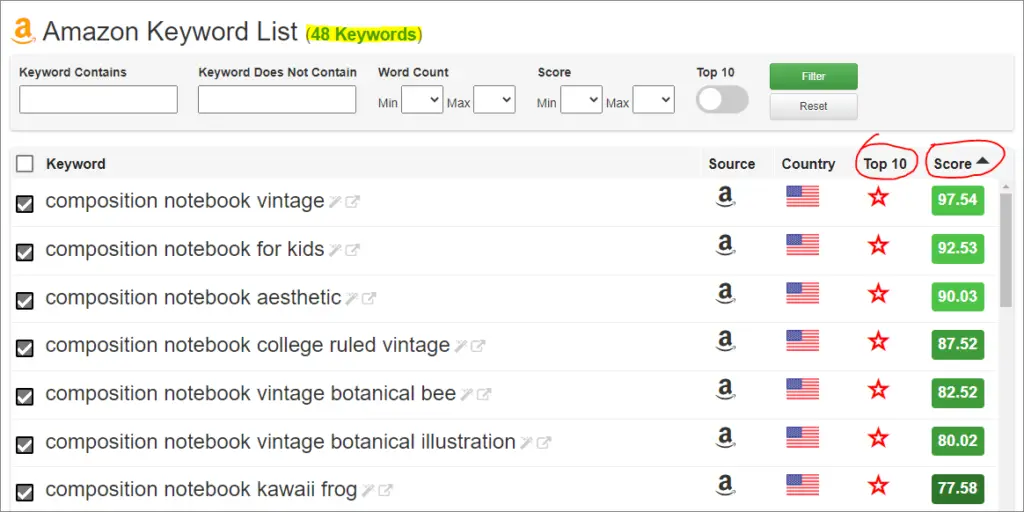Toggle the Top 10 filter switch
Screen dimensions: 1024x512
click(x=722, y=99)
